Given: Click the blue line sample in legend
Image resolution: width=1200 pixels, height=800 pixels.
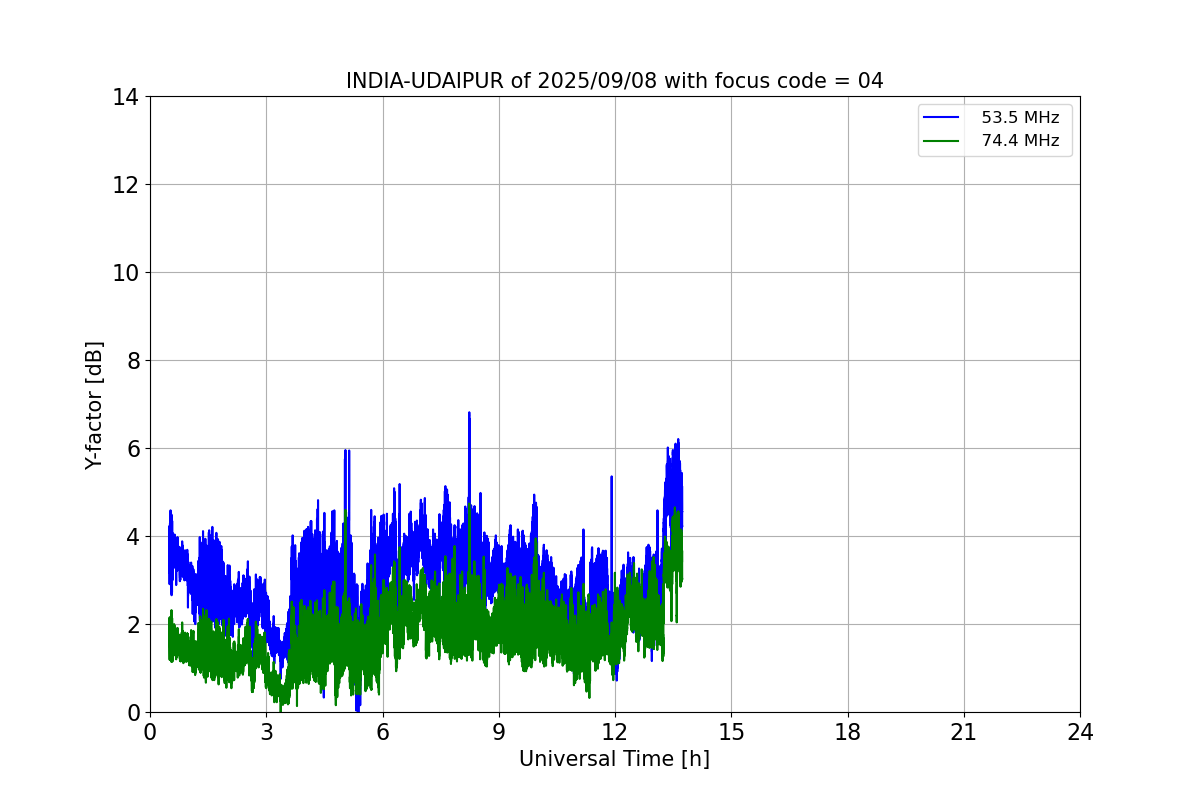Looking at the screenshot, I should tap(941, 118).
